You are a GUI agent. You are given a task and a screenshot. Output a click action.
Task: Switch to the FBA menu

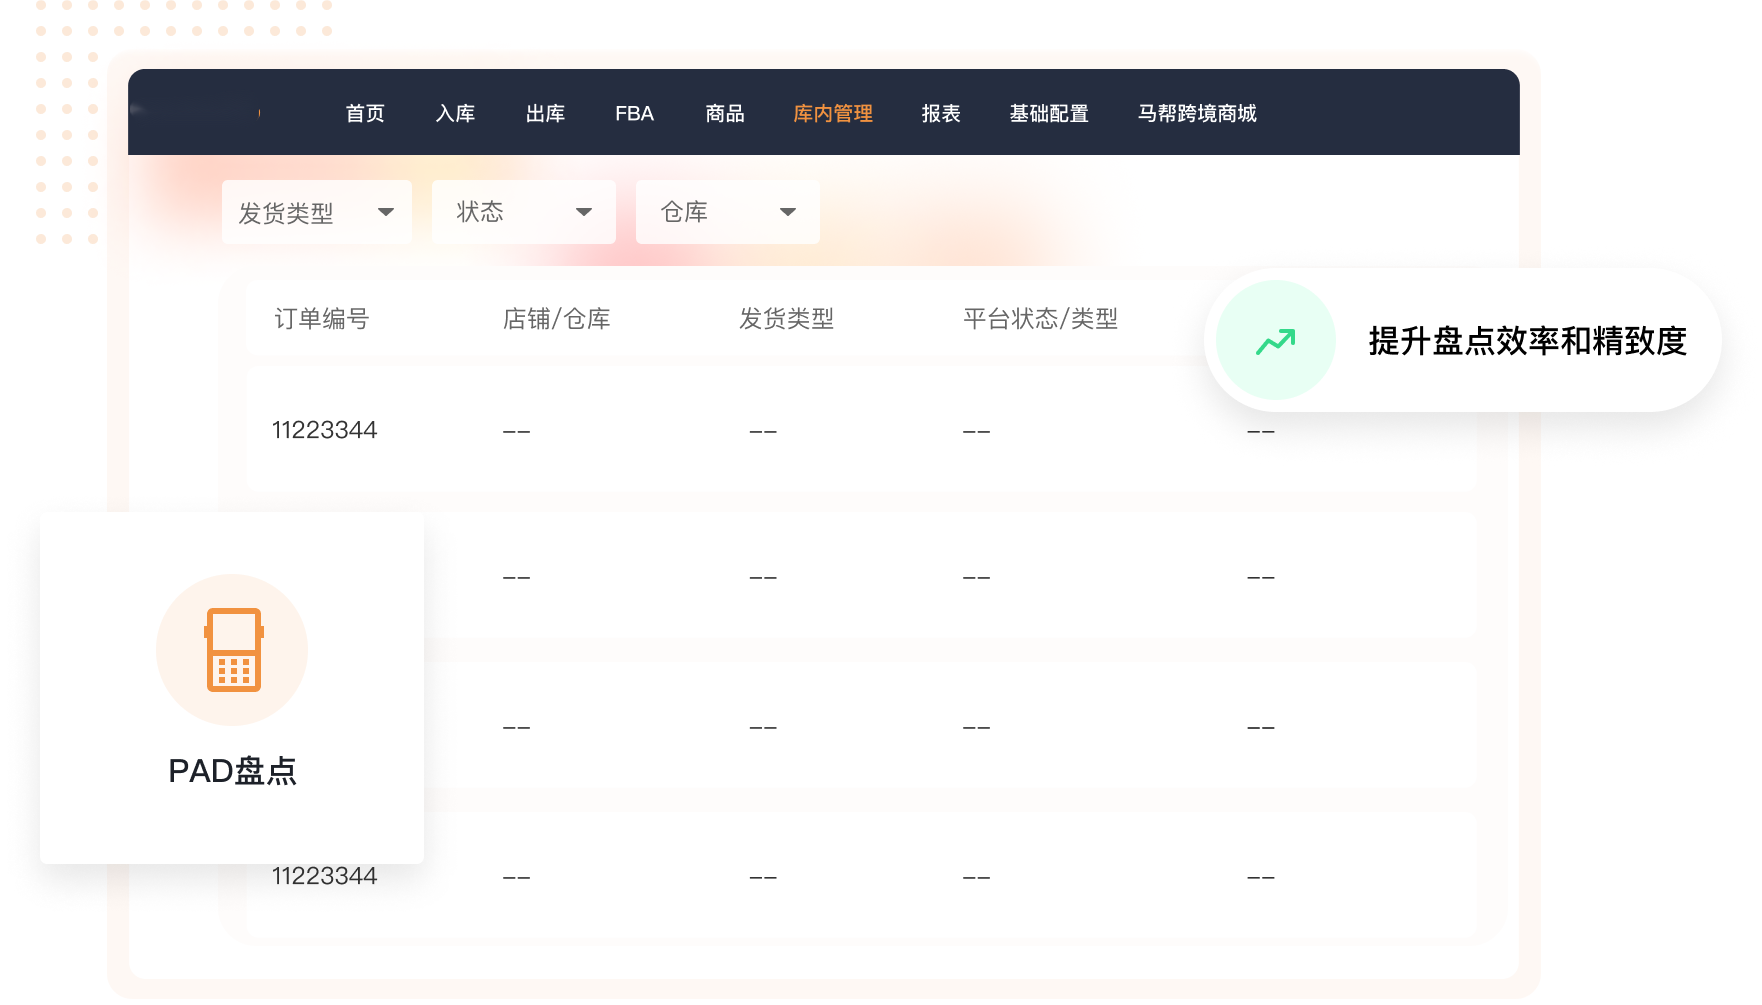point(634,114)
